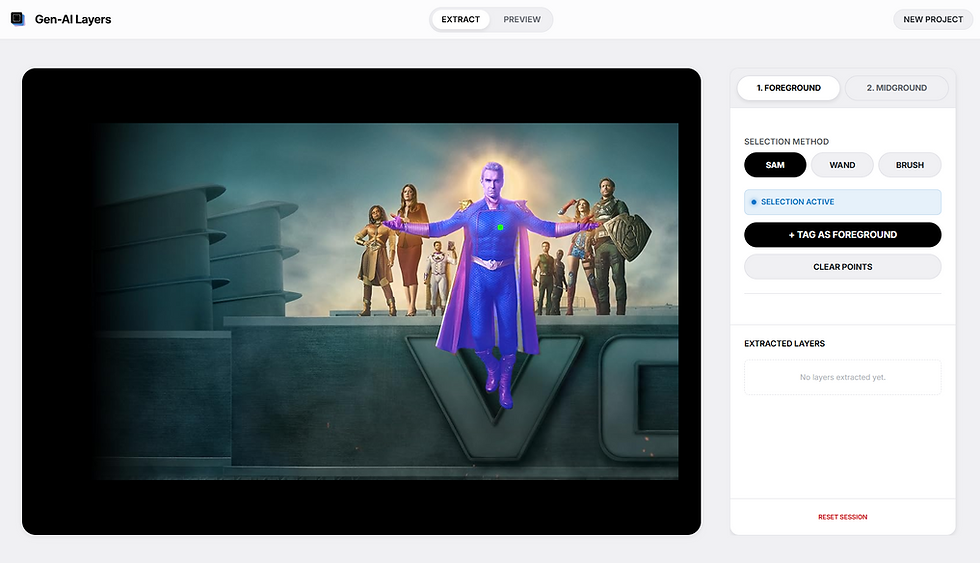Click the Gen-AI Layers logo icon
The image size is (980, 563).
(x=18, y=19)
